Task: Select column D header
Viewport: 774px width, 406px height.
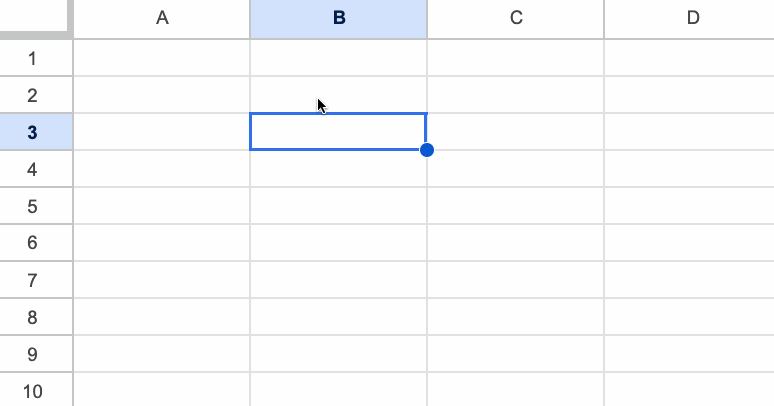Action: pyautogui.click(x=692, y=18)
